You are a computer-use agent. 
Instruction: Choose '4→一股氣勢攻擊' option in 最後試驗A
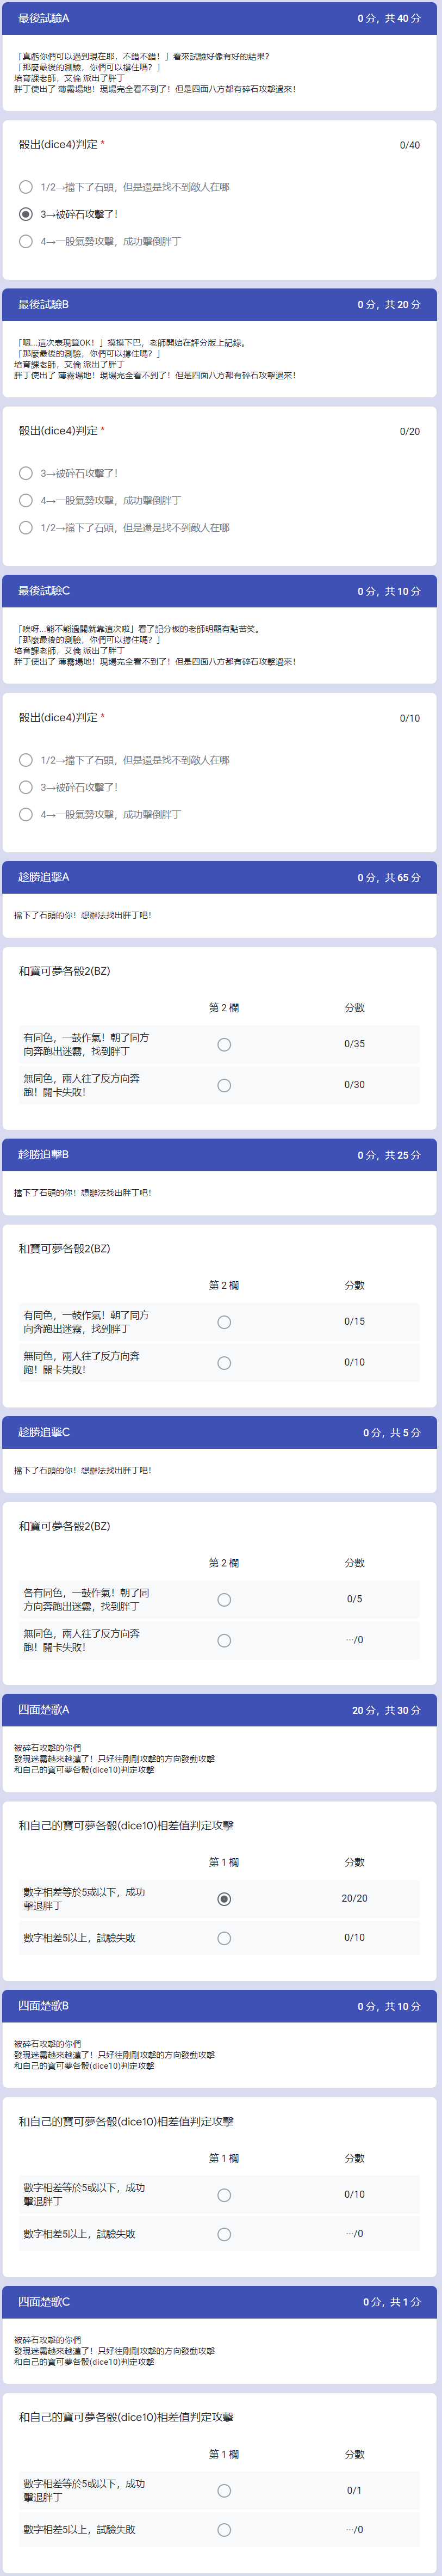(x=26, y=241)
